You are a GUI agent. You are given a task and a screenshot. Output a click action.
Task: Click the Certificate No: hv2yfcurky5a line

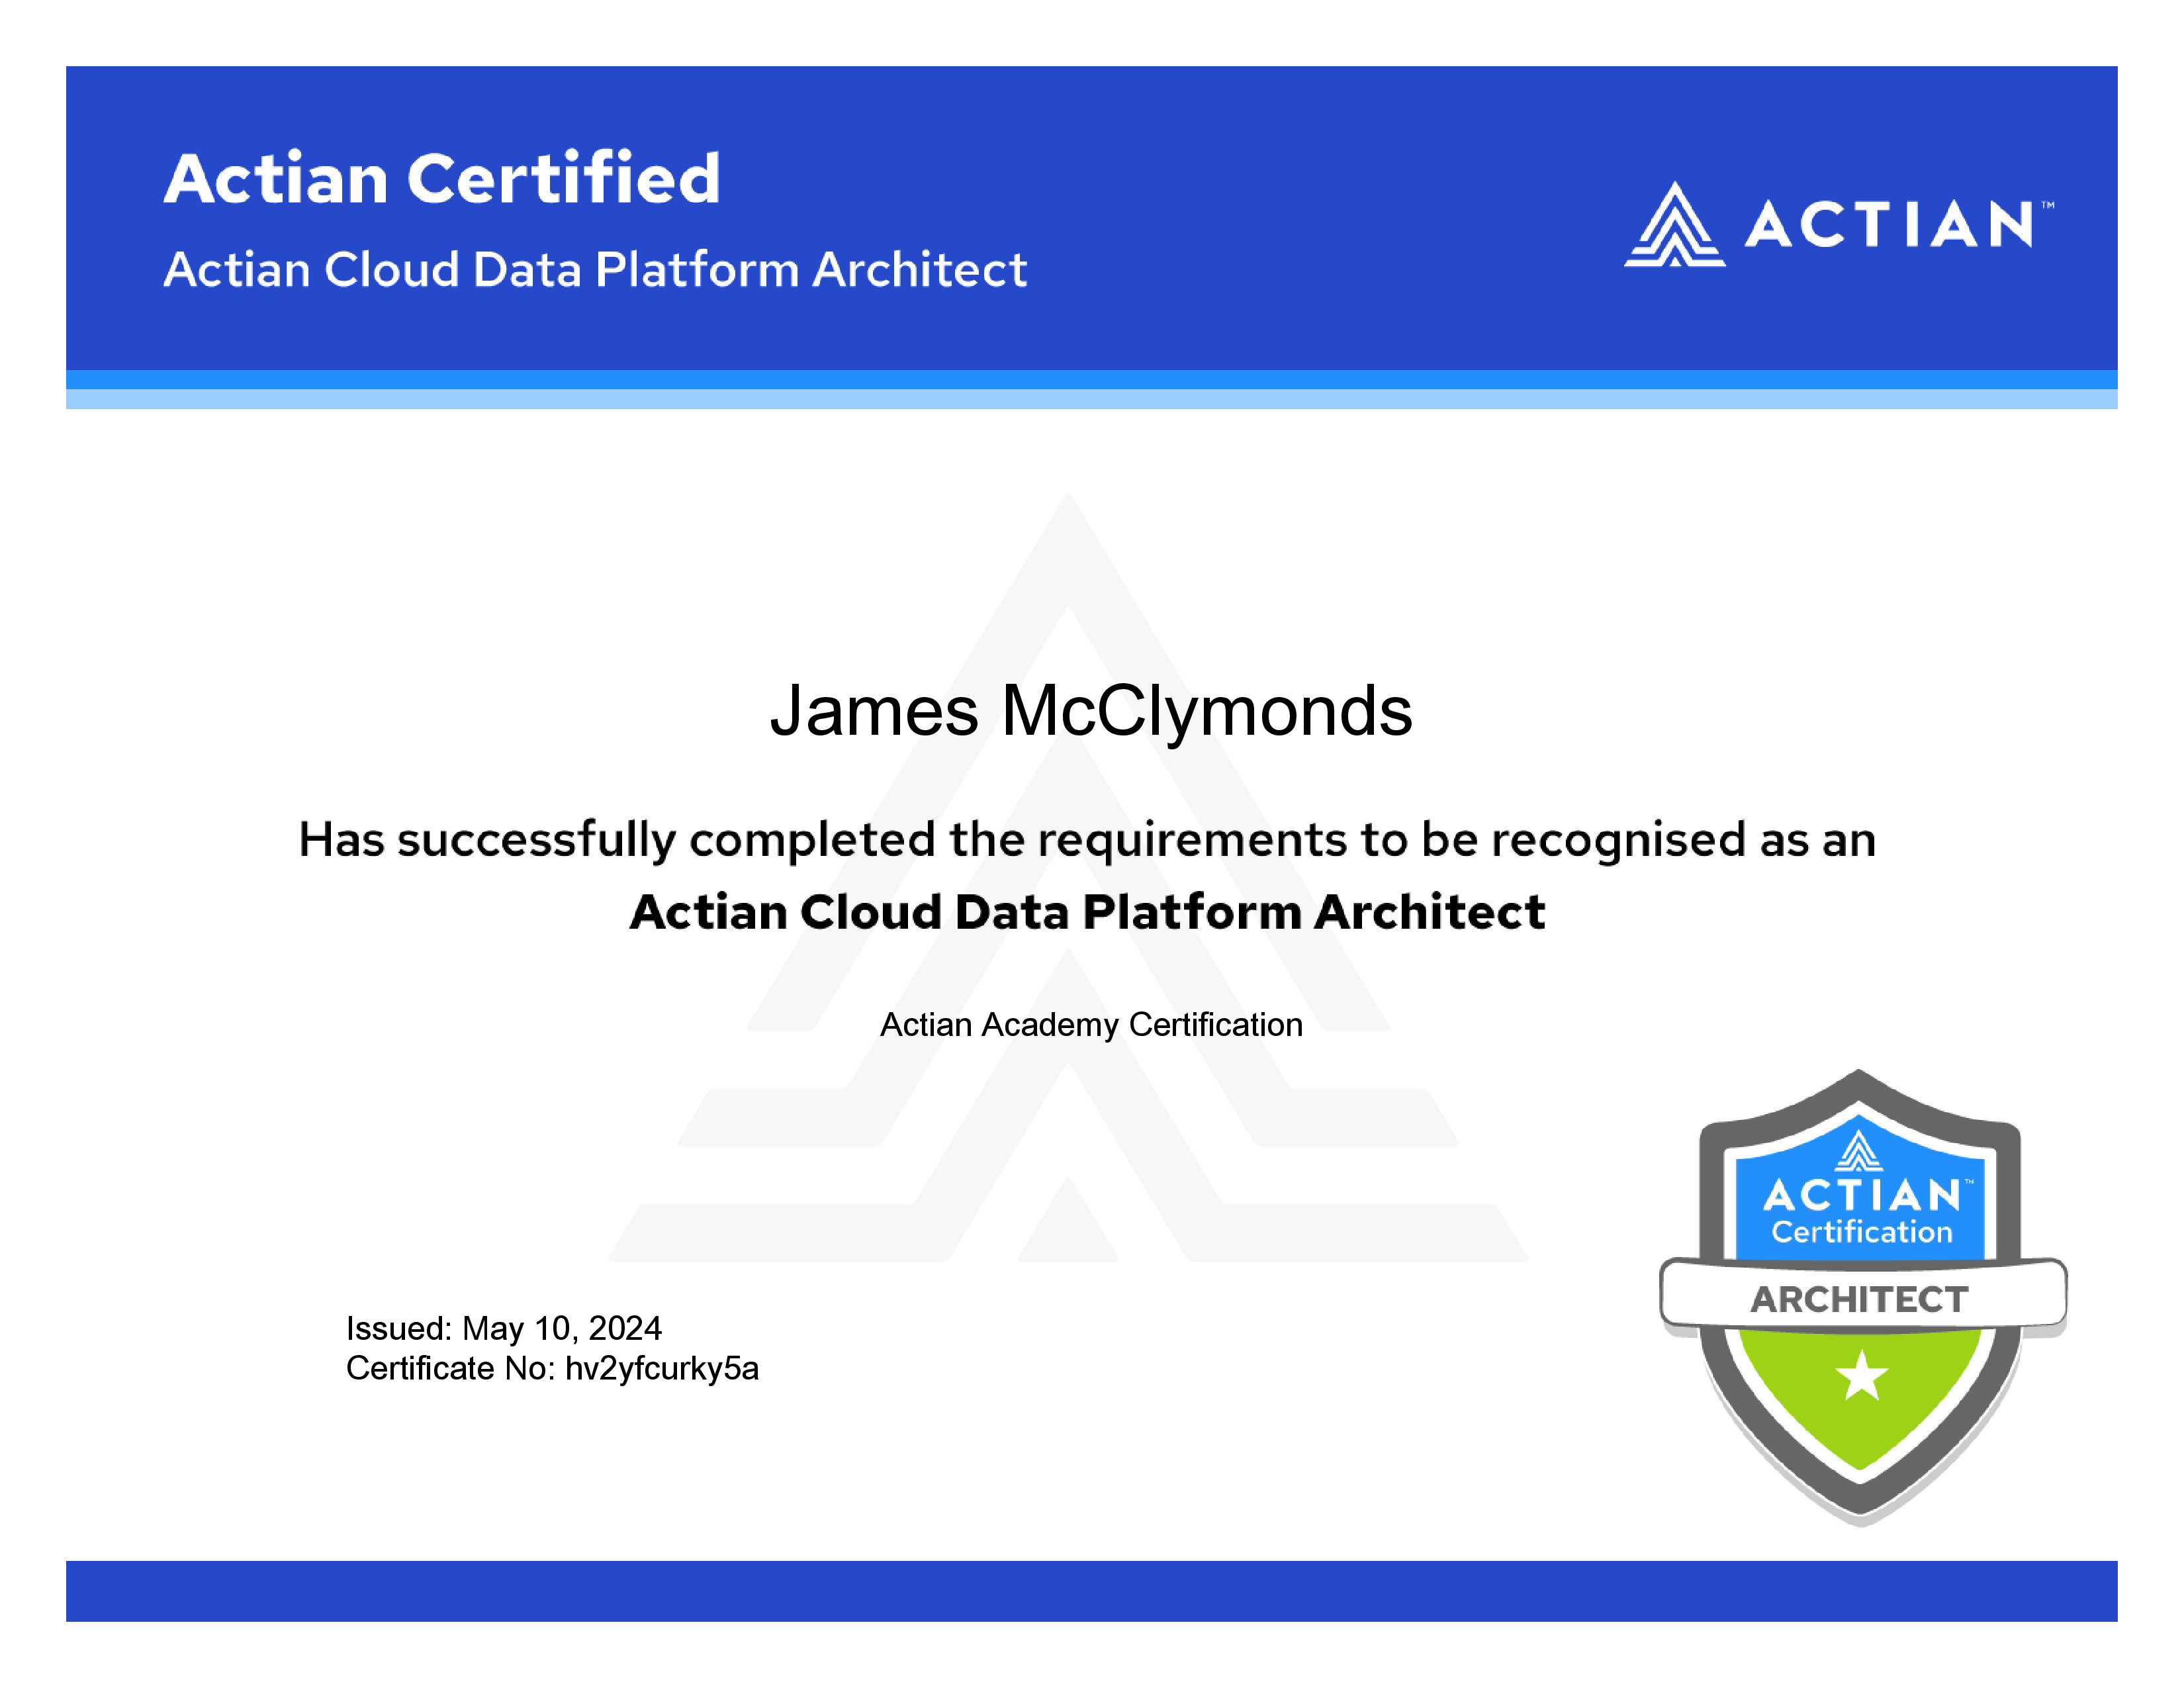click(552, 1368)
